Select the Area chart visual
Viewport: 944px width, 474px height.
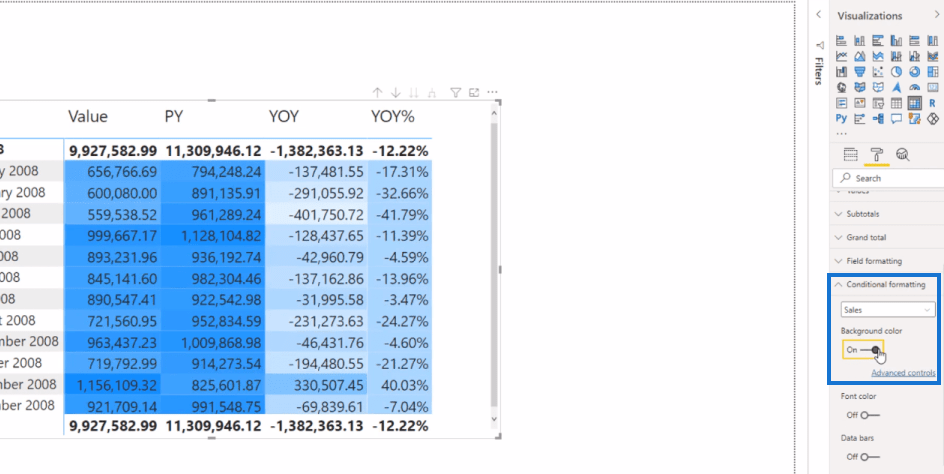pos(860,57)
